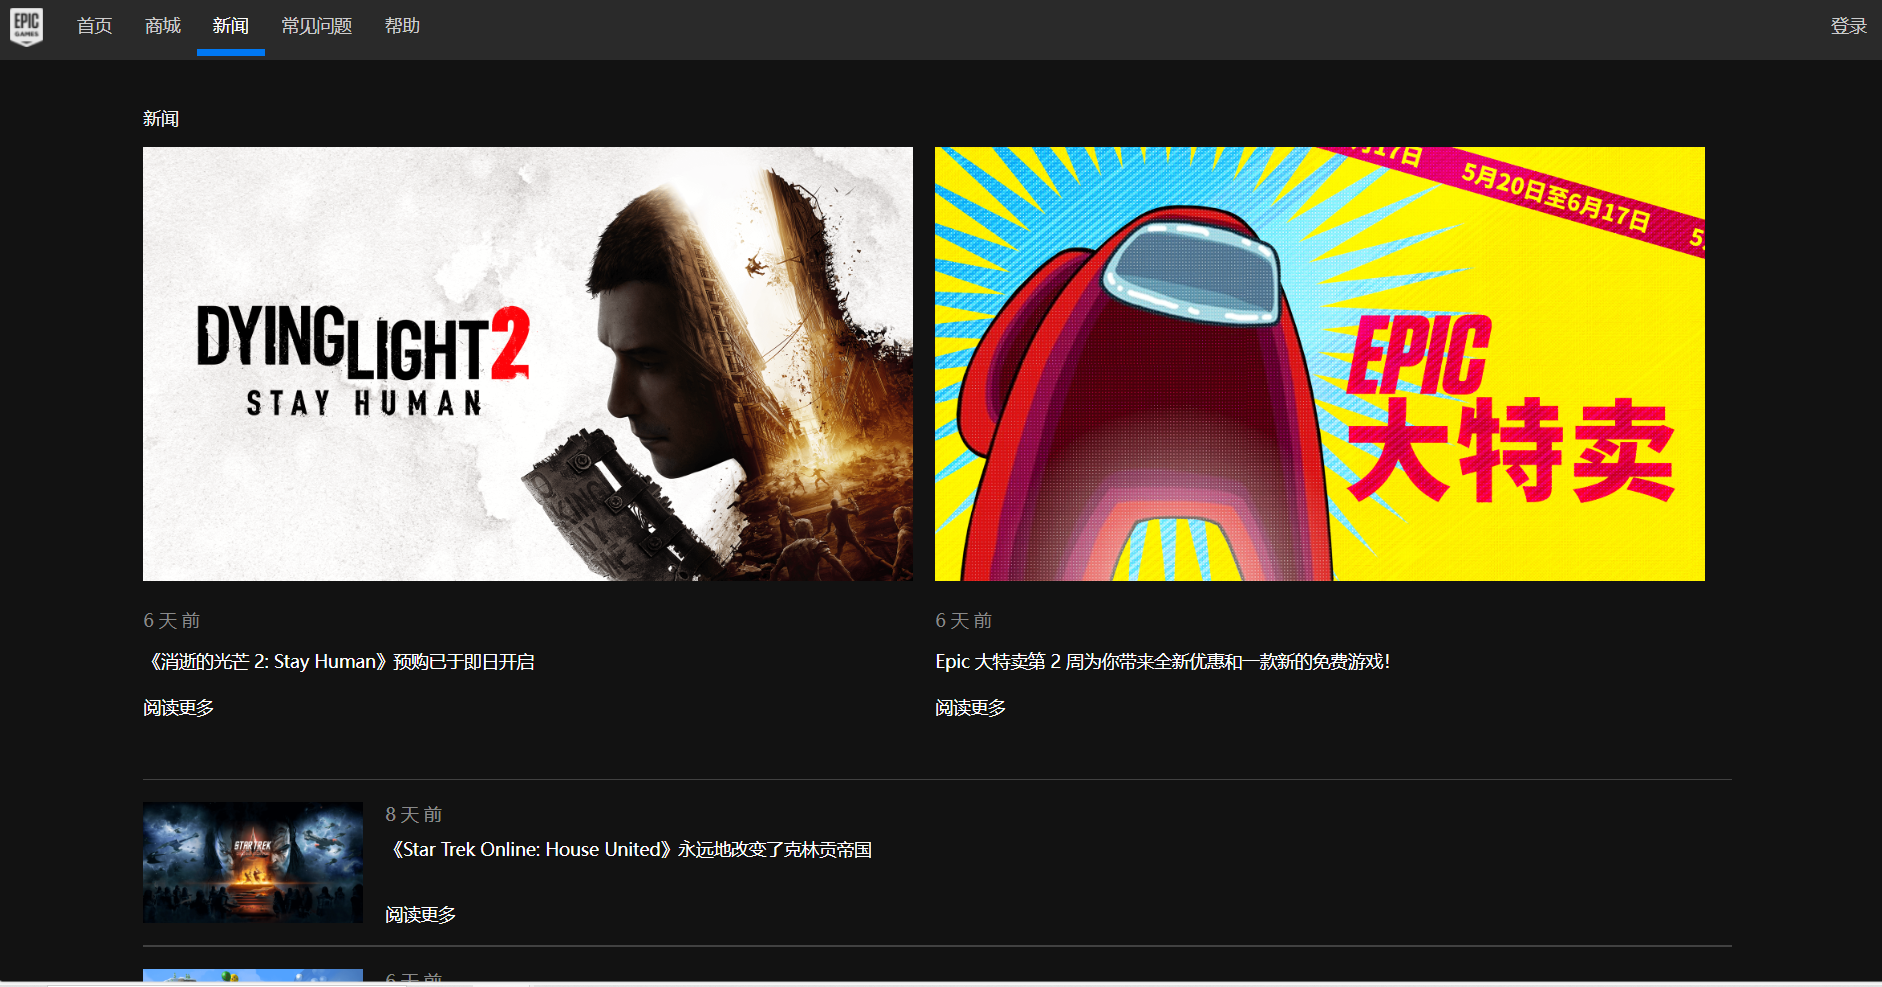Click the 6 天前 date under Epic 大特卖 banner

click(964, 621)
